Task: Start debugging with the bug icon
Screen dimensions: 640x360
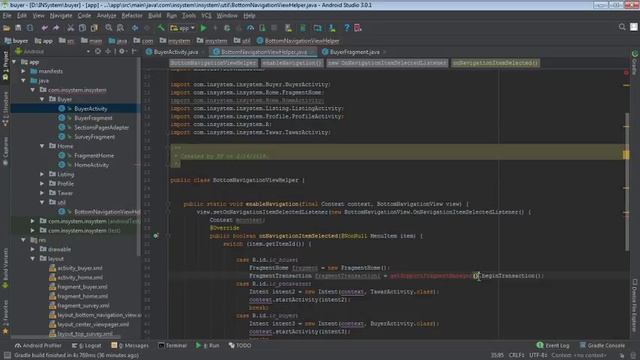Action: [227, 28]
